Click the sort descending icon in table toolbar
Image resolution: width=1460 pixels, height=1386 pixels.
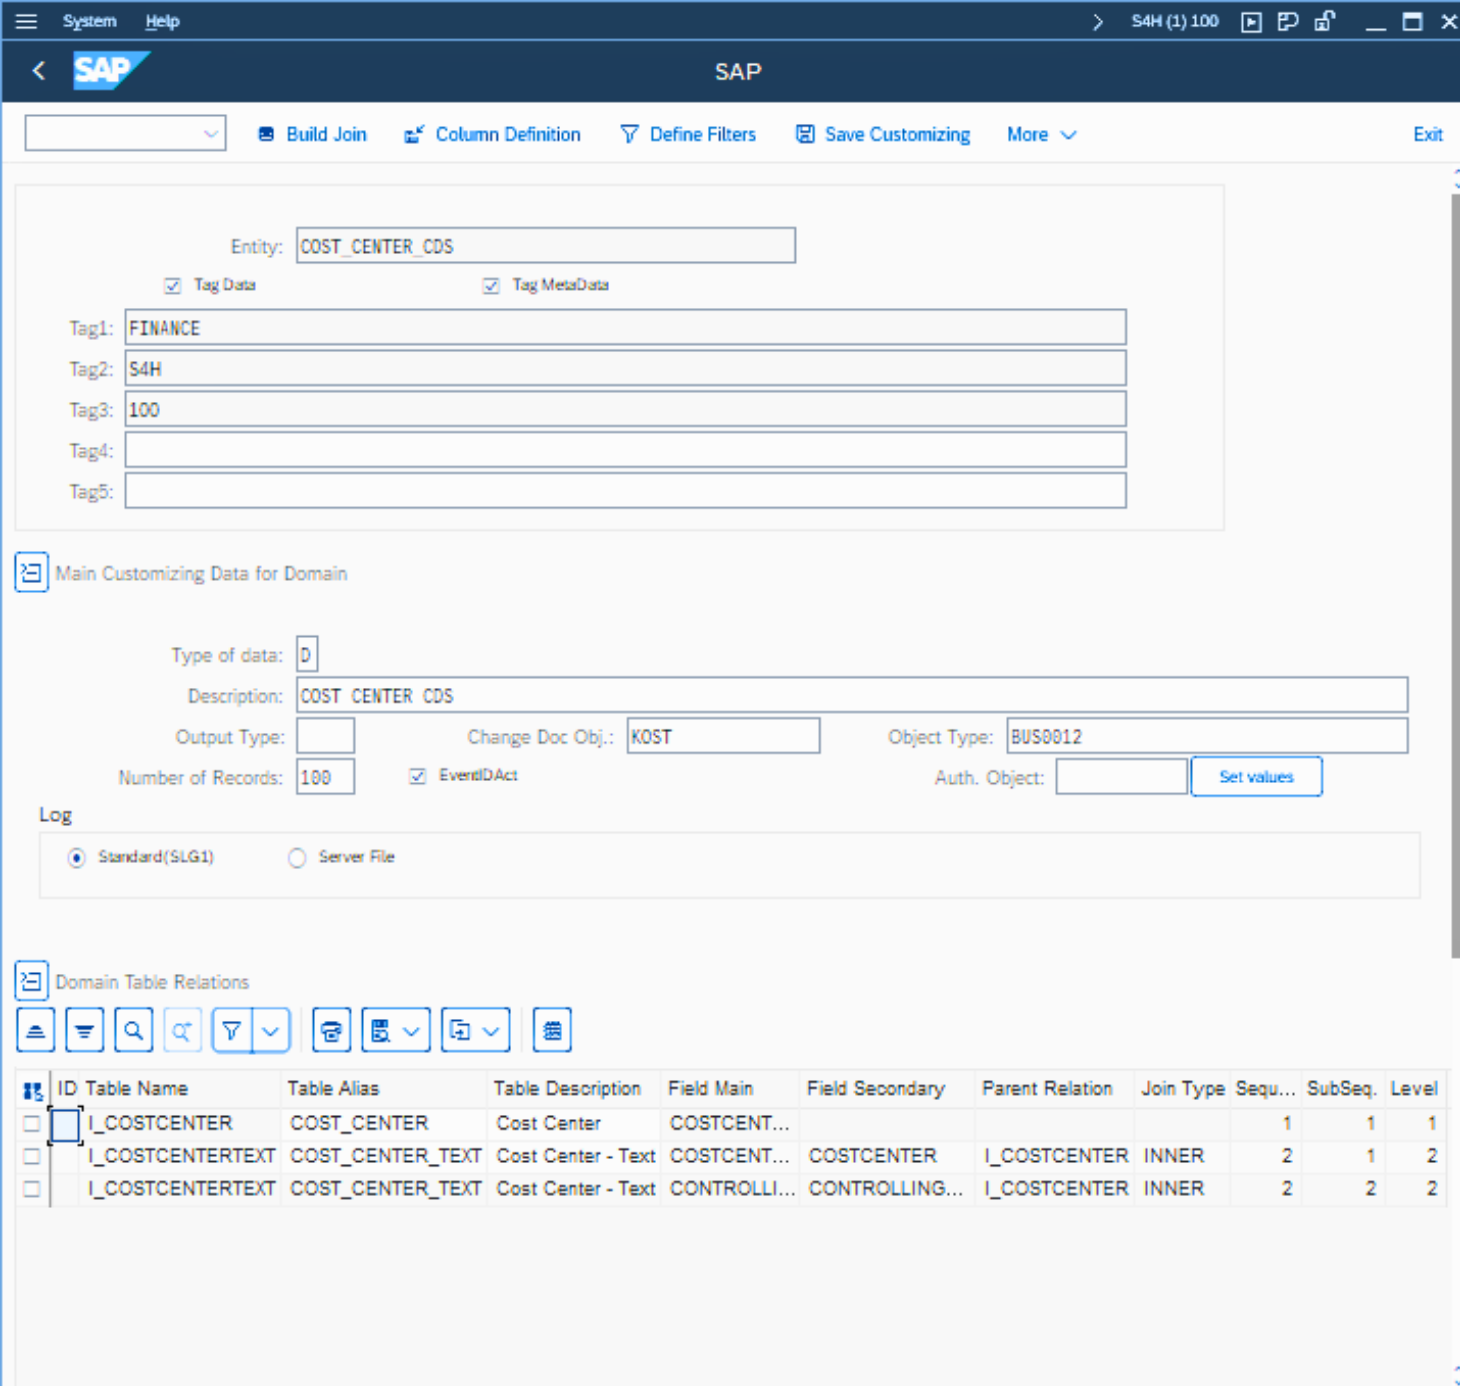pos(84,1031)
